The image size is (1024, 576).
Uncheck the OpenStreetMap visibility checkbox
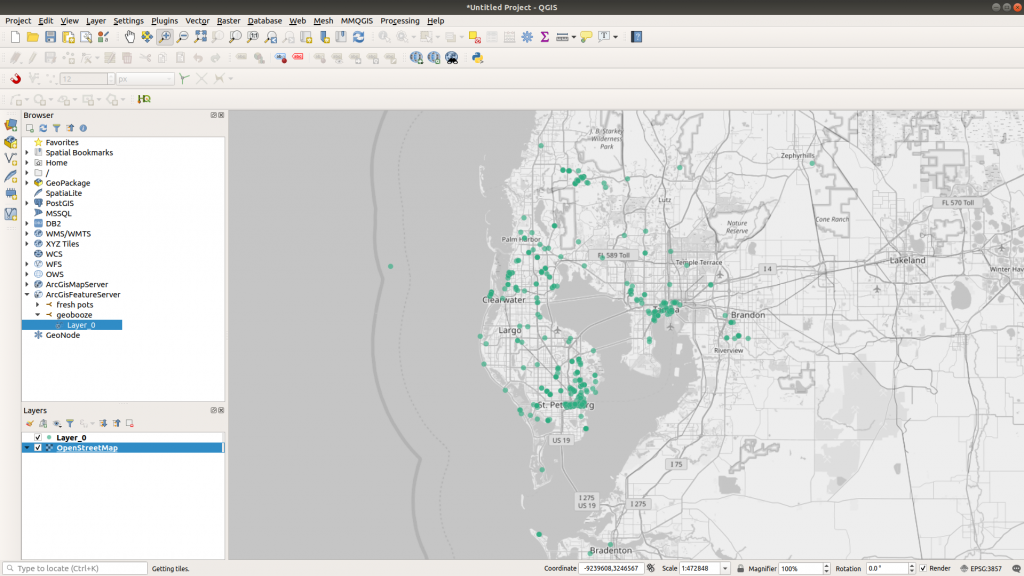38,448
